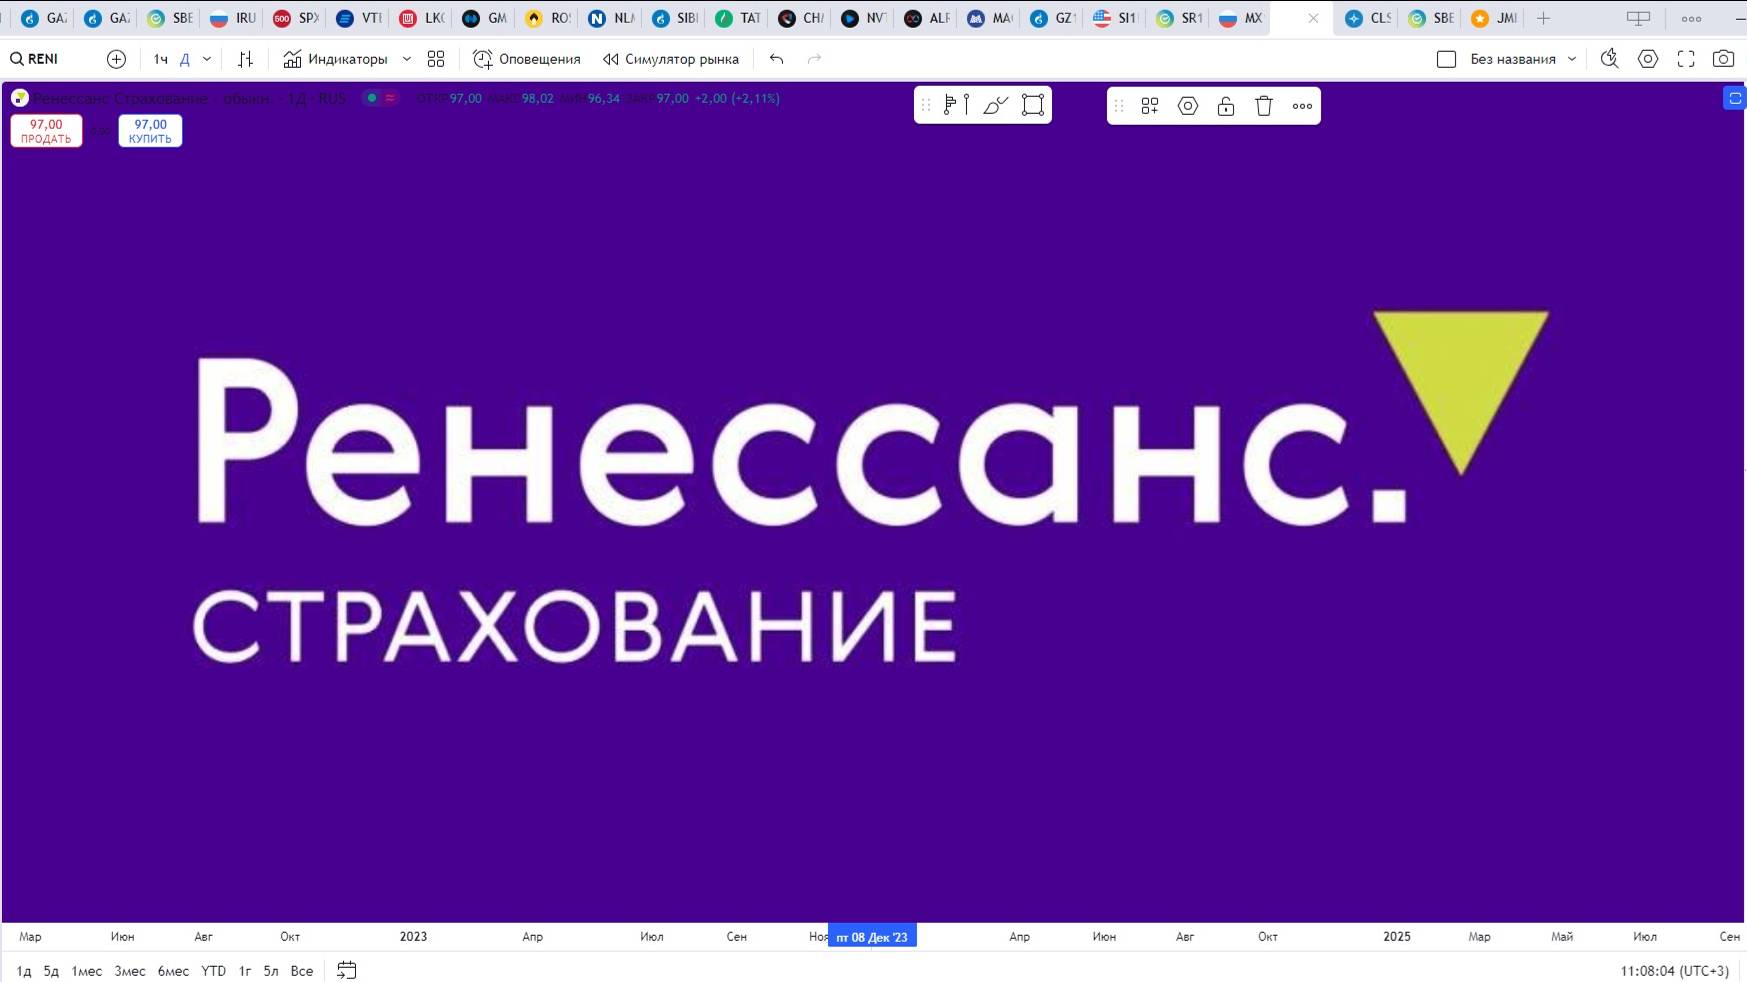Switch to the NLM tab
The width and height of the screenshot is (1747, 982).
(x=611, y=18)
